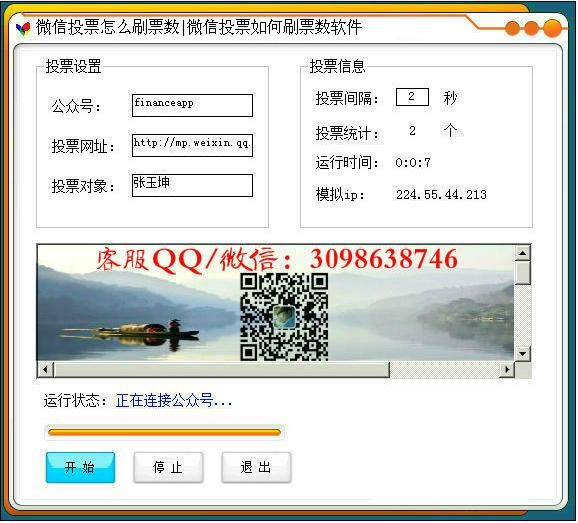Click the 投票信息 group label
This screenshot has width=578, height=523.
pyautogui.click(x=337, y=66)
